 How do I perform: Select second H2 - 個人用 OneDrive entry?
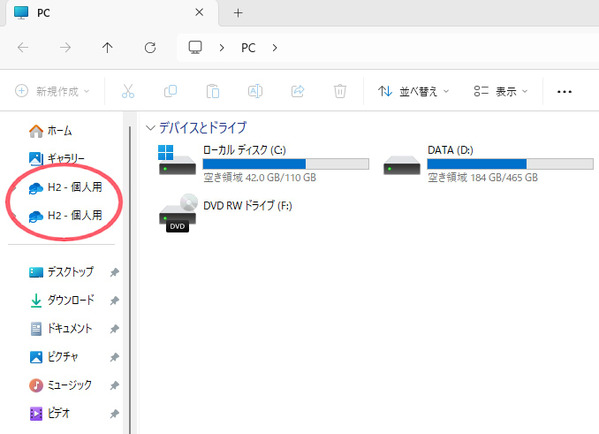tap(65, 215)
